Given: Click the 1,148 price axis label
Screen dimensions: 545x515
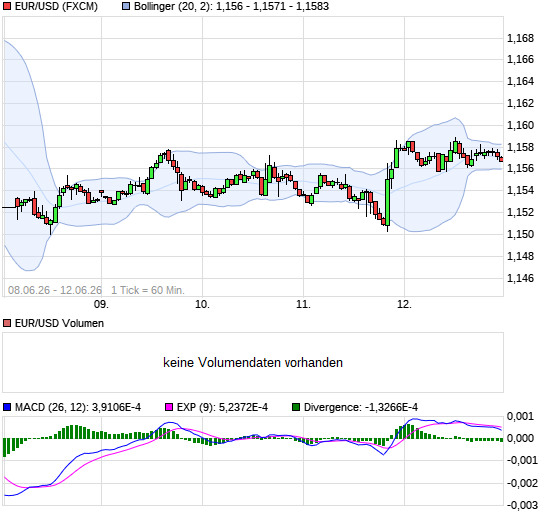Looking at the screenshot, I should pos(520,256).
